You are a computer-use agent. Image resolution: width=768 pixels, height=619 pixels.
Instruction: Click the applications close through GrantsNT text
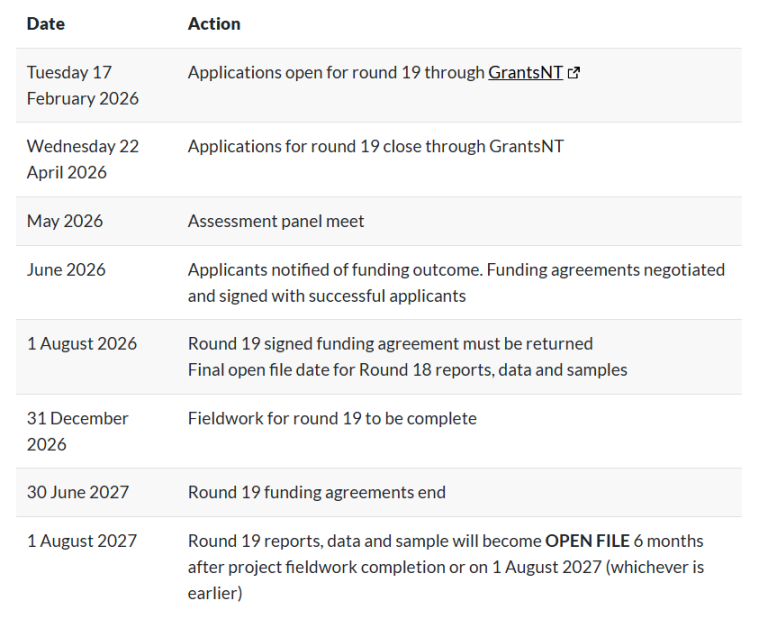click(x=375, y=146)
